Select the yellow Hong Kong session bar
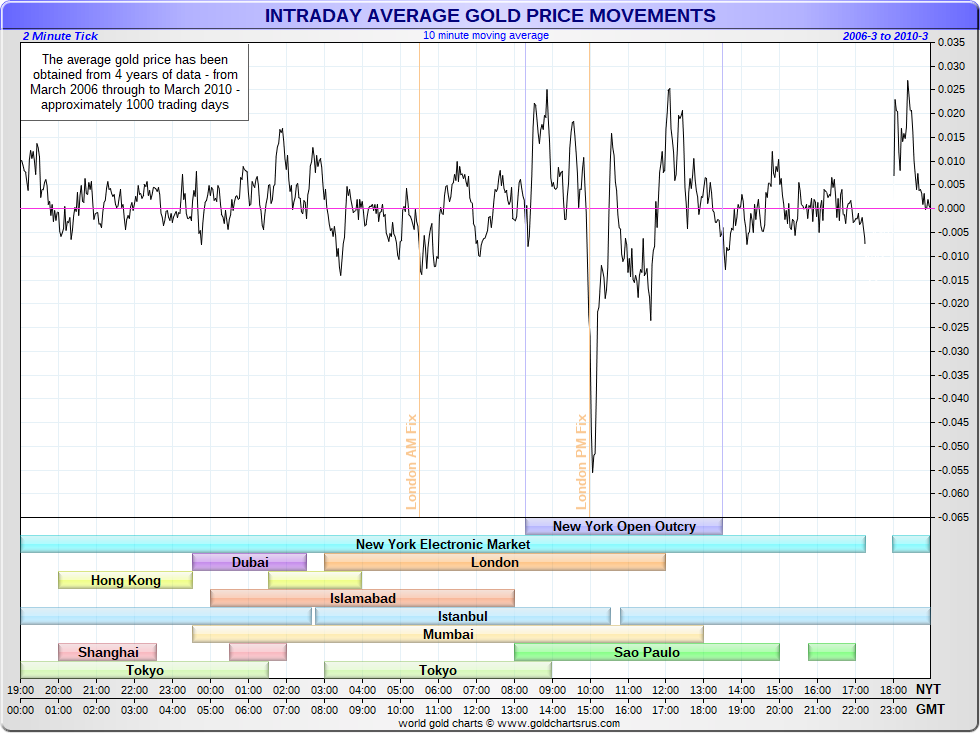Image resolution: width=980 pixels, height=733 pixels. click(x=125, y=581)
